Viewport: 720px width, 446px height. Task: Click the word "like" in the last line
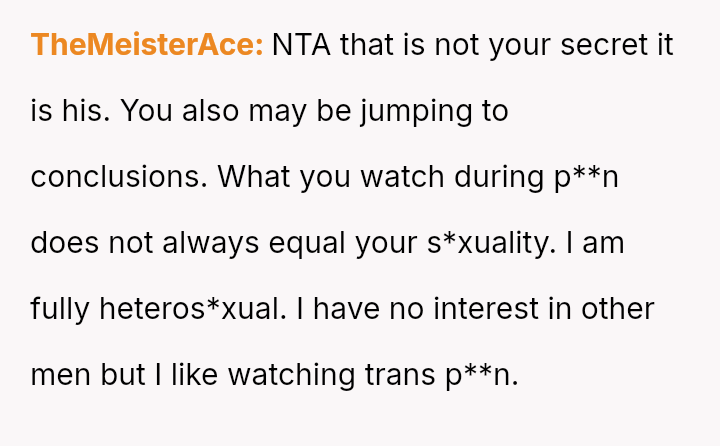pyautogui.click(x=191, y=375)
